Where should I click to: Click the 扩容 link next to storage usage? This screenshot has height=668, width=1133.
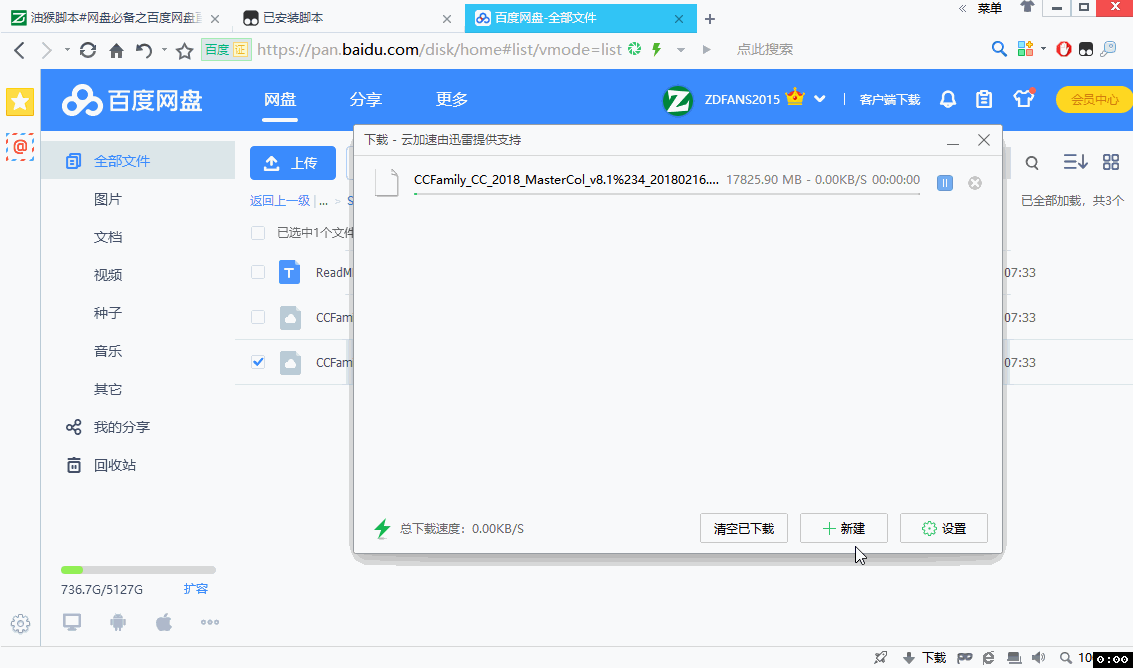point(196,589)
